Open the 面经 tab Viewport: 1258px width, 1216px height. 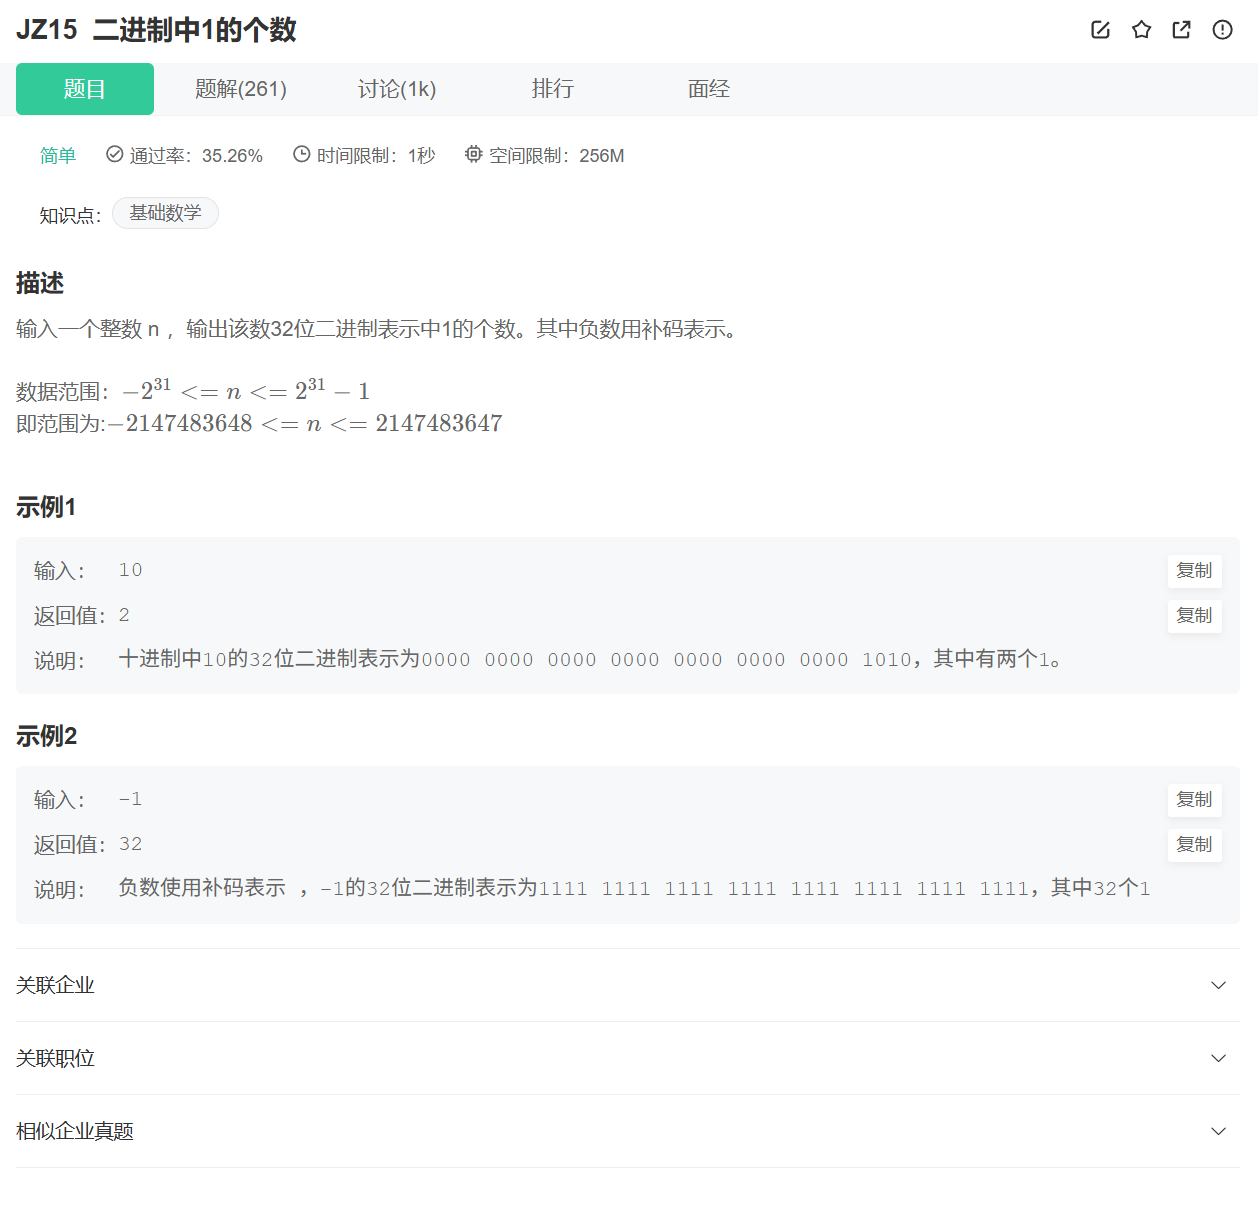tap(709, 89)
